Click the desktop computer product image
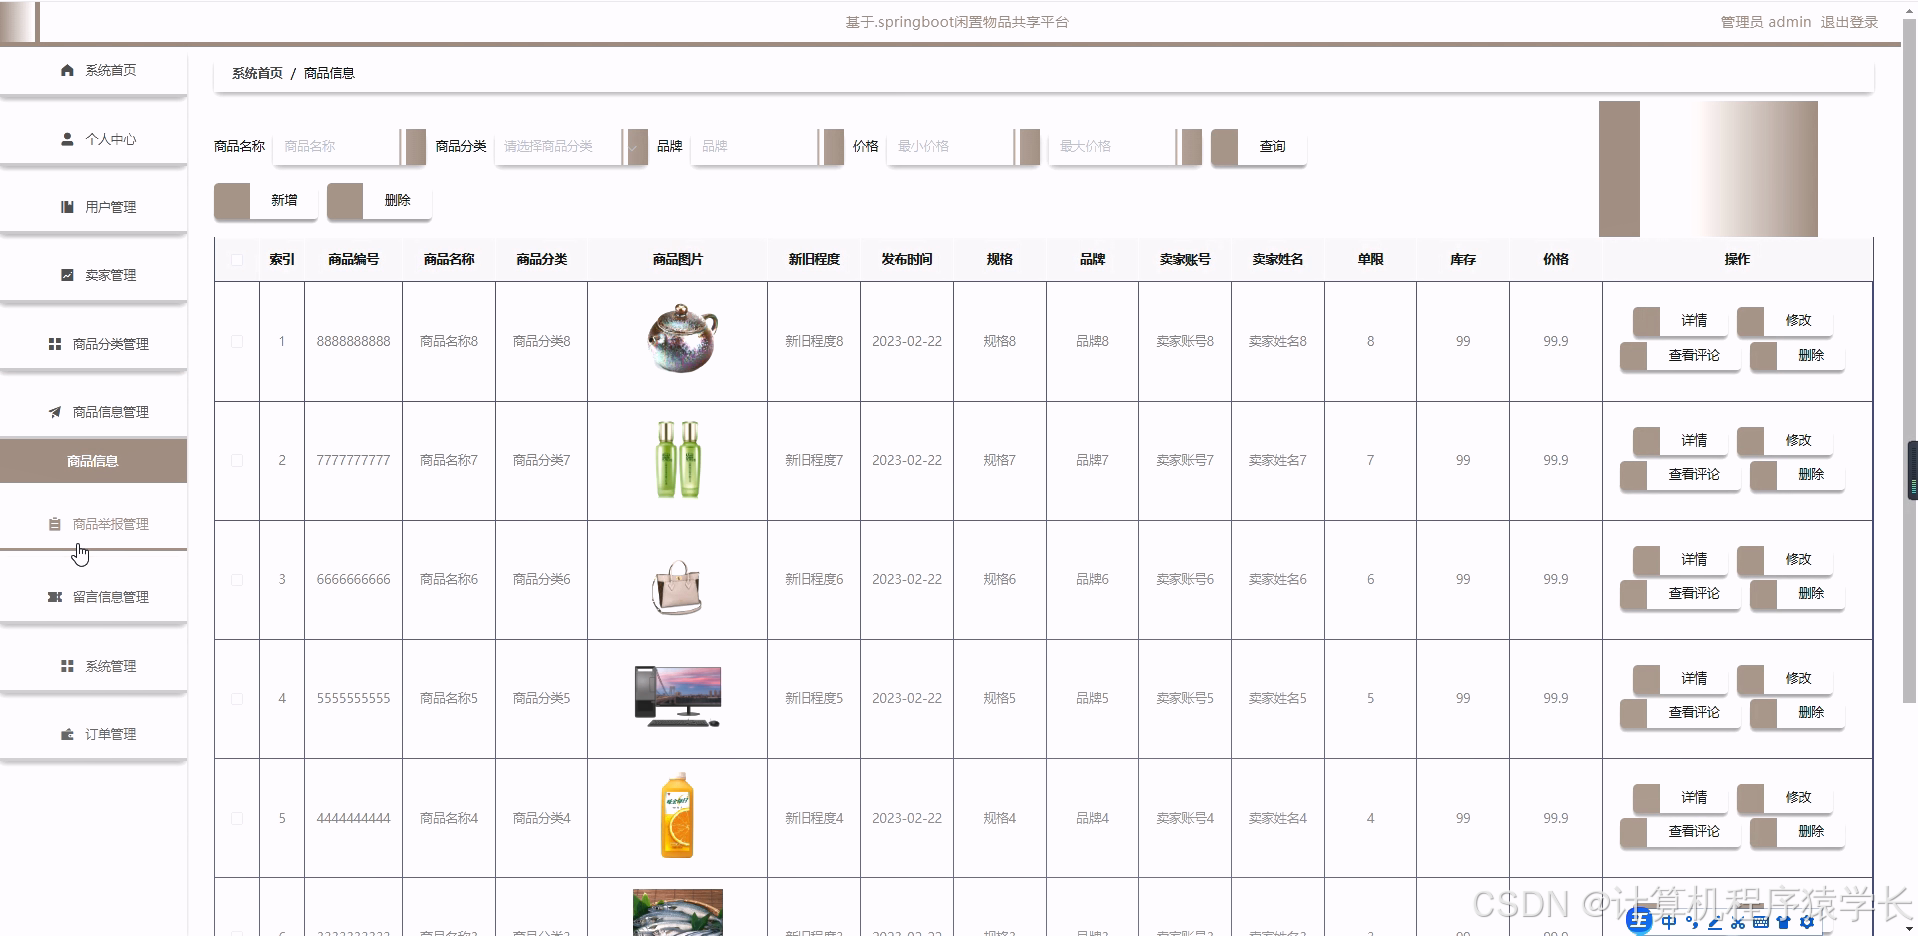The height and width of the screenshot is (936, 1918). point(677,696)
